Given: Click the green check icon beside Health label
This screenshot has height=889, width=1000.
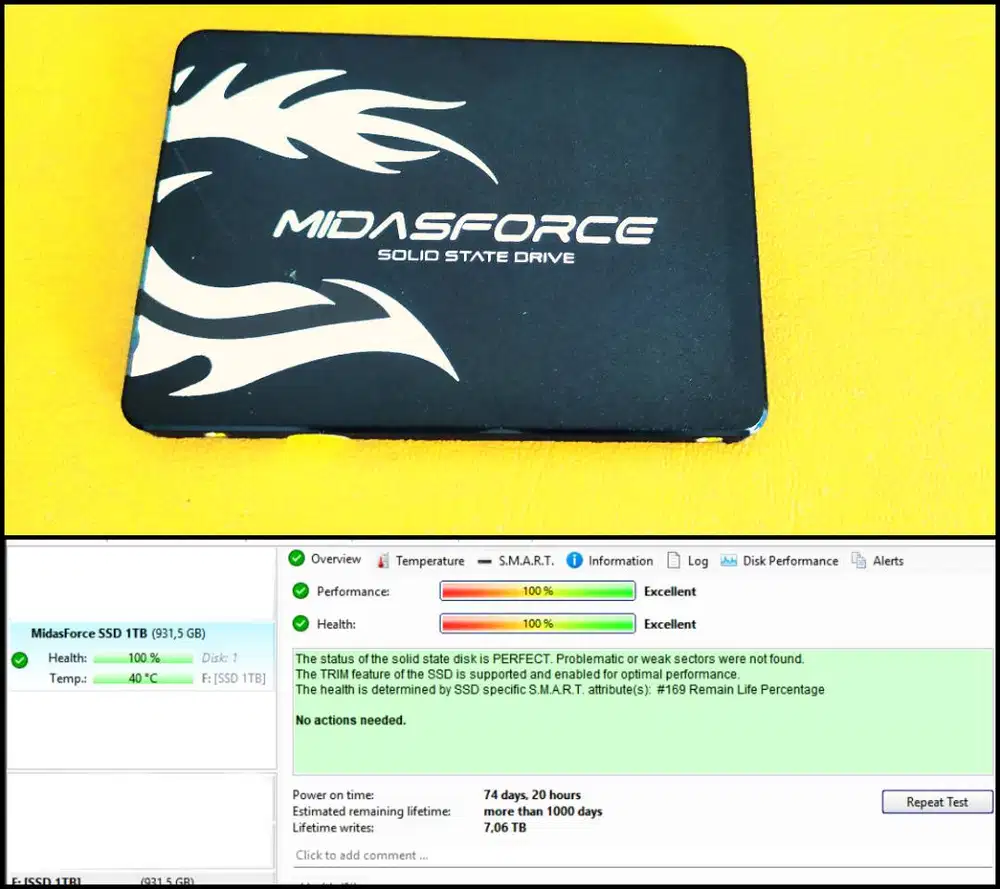Looking at the screenshot, I should coord(300,624).
